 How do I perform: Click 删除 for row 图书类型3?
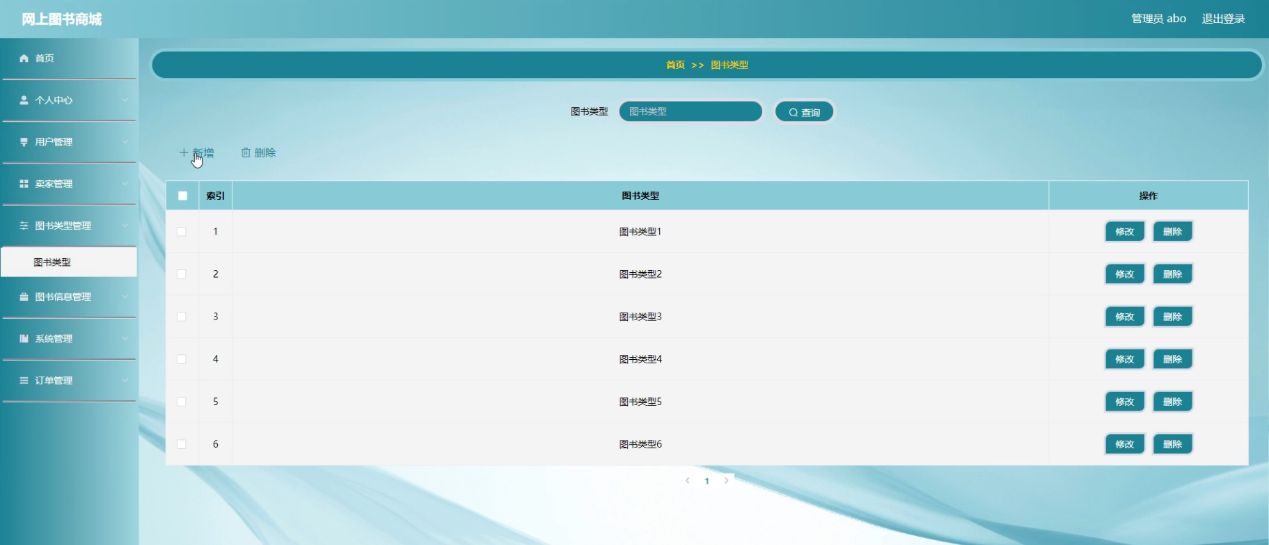[1172, 317]
